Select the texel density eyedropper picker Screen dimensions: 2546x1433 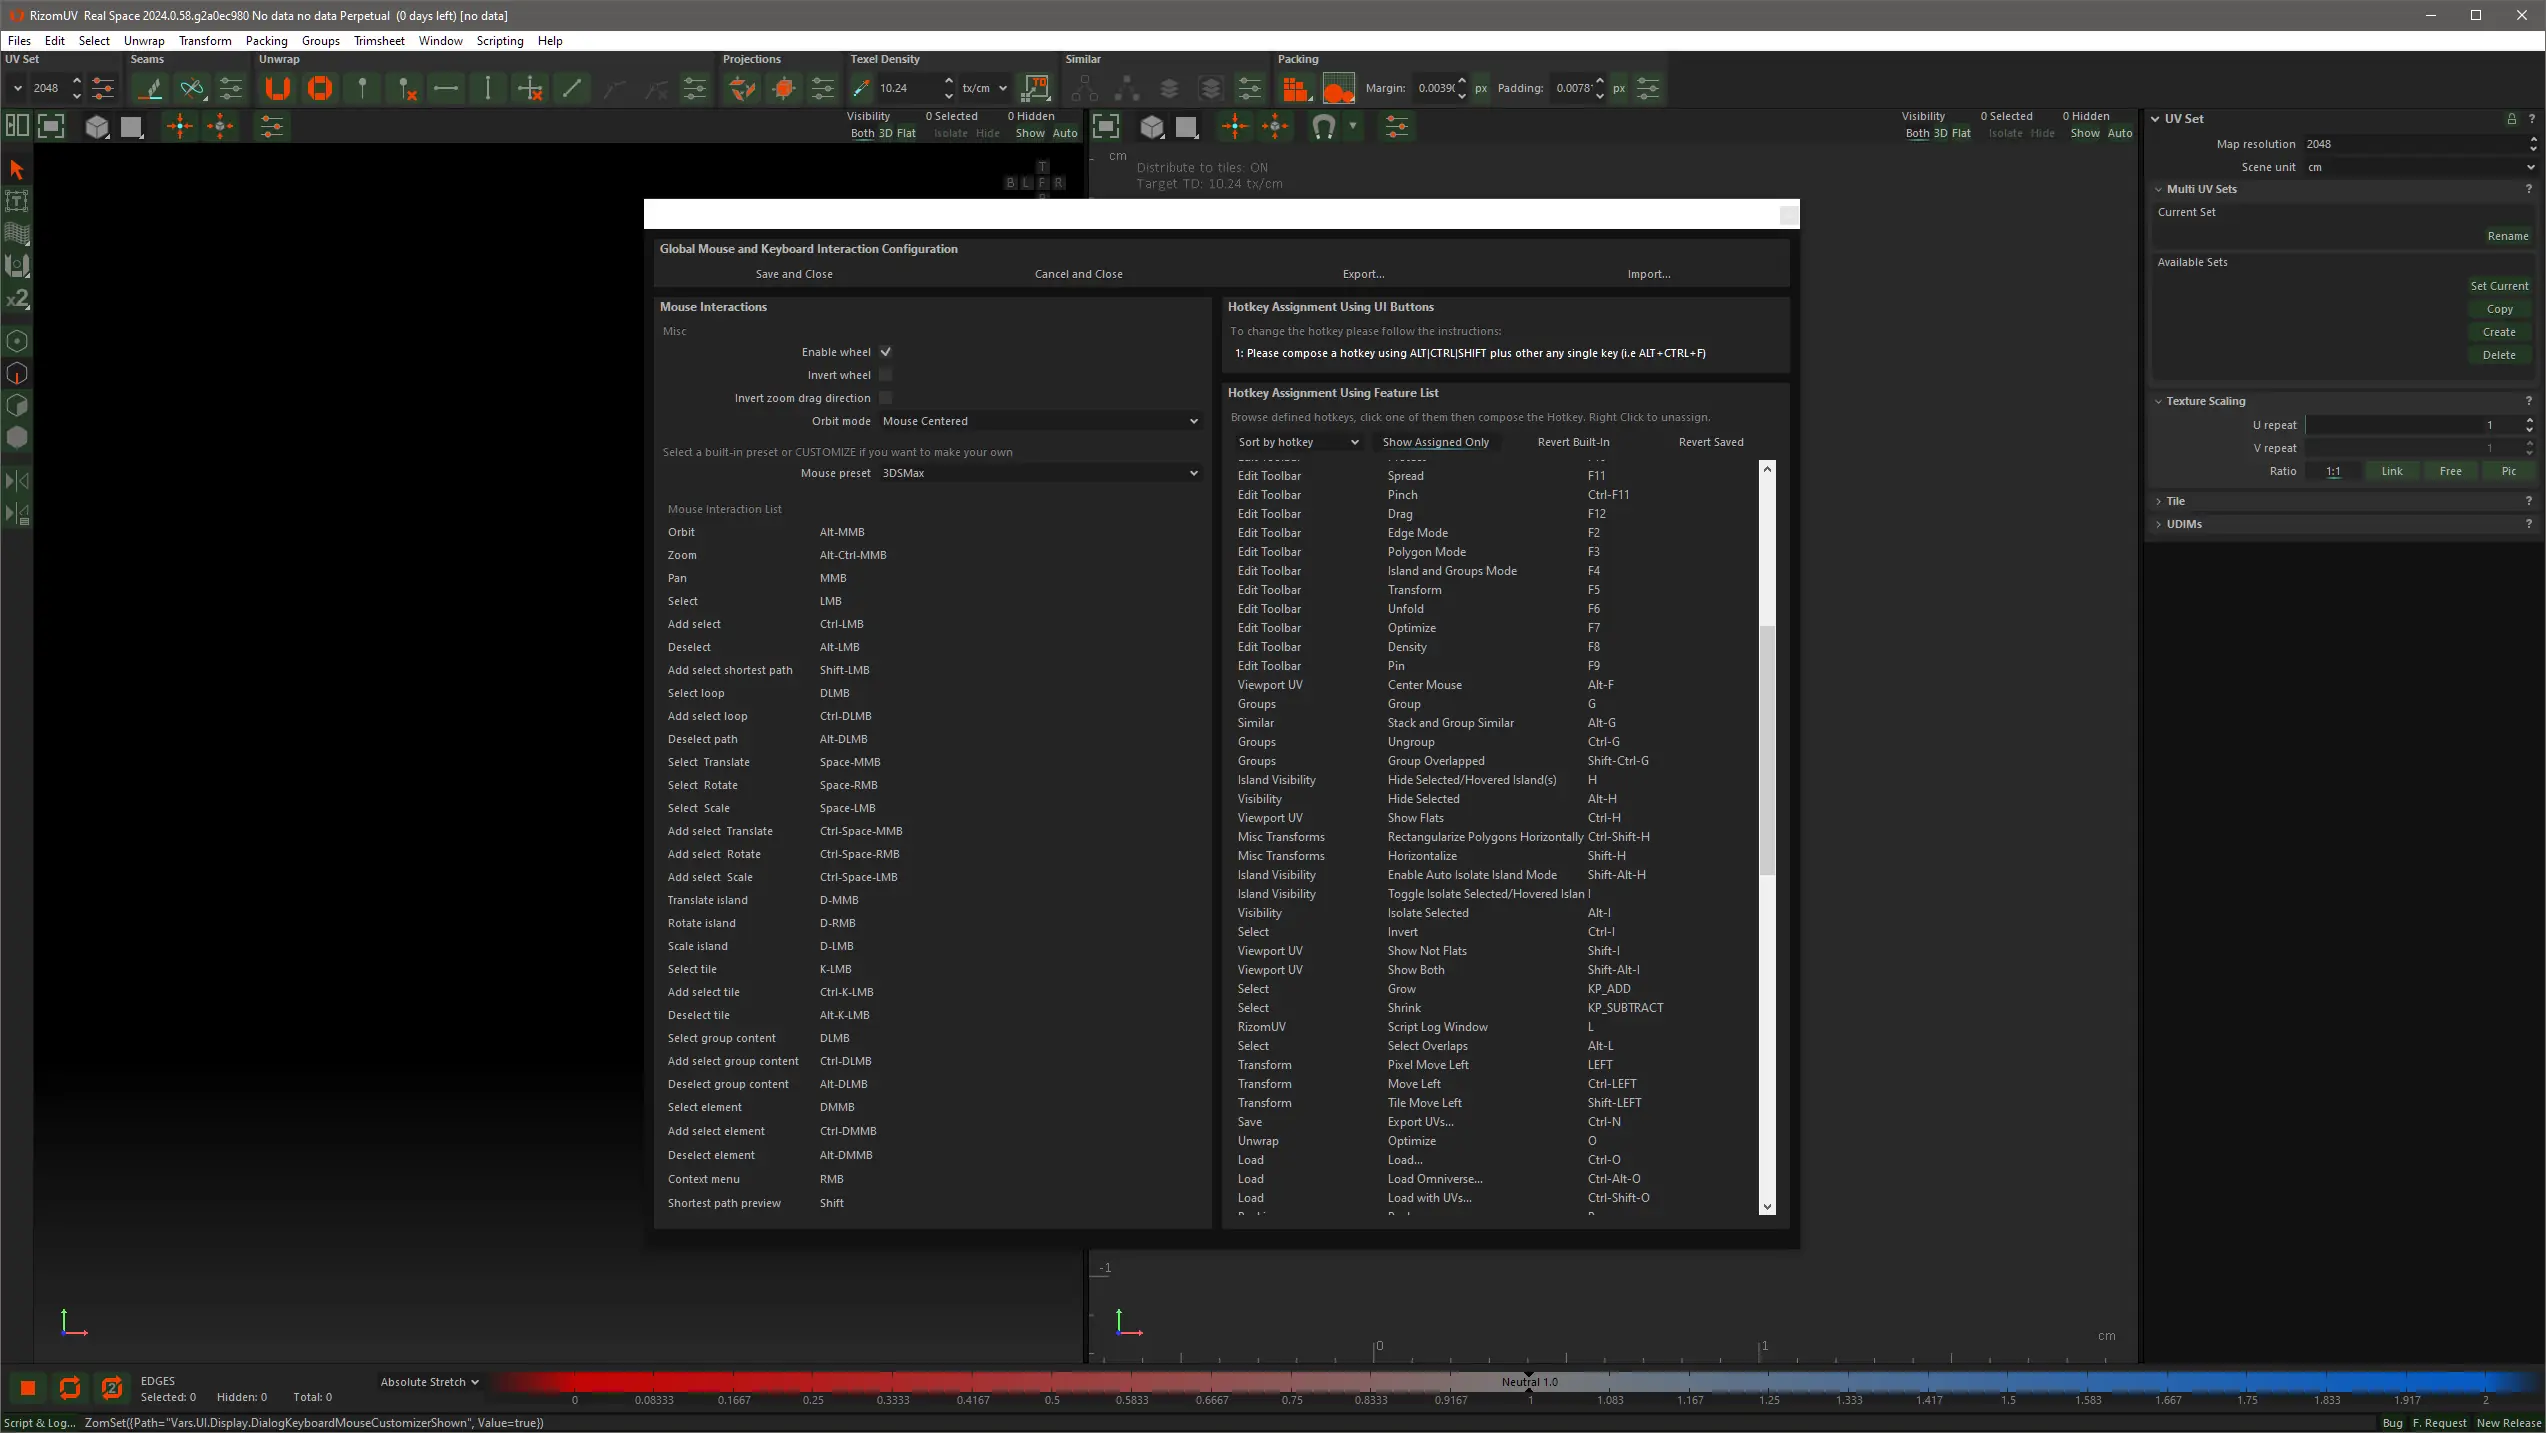pos(861,88)
